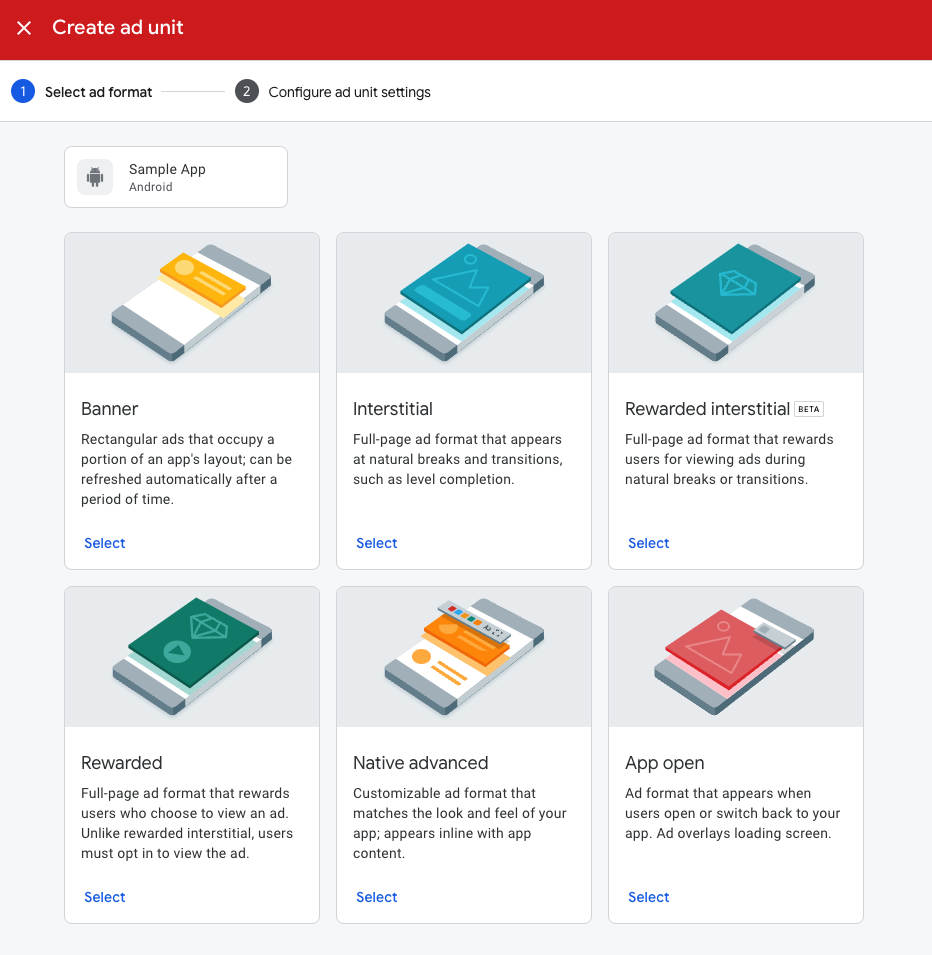Click the App open format illustration
This screenshot has width=932, height=955.
pos(735,656)
